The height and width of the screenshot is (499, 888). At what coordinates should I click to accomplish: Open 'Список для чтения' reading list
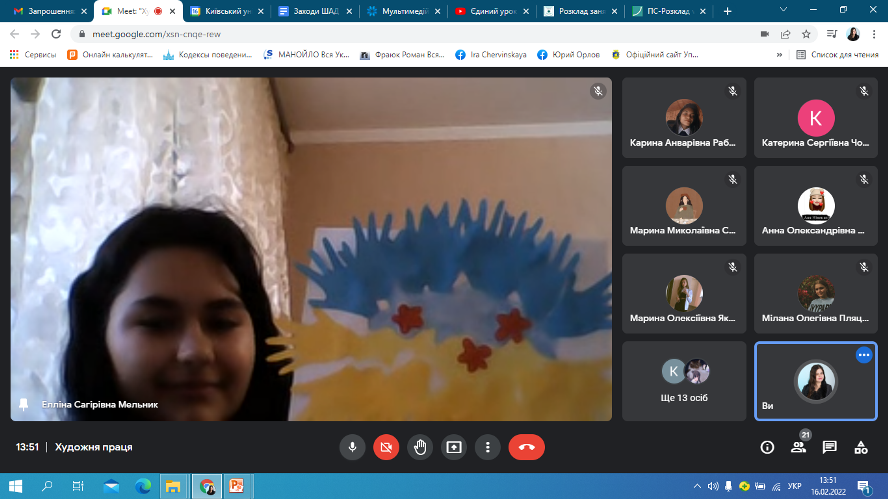click(837, 54)
